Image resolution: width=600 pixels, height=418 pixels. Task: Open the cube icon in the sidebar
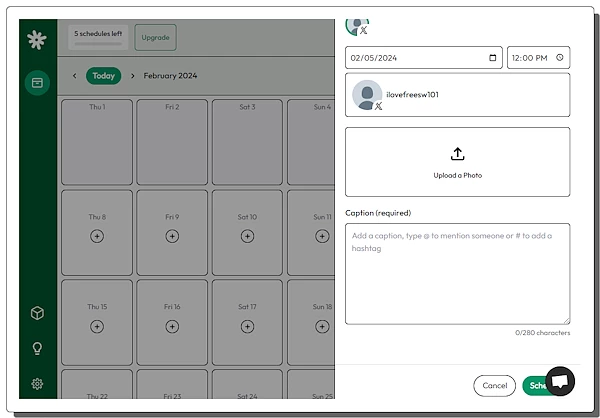coord(37,313)
